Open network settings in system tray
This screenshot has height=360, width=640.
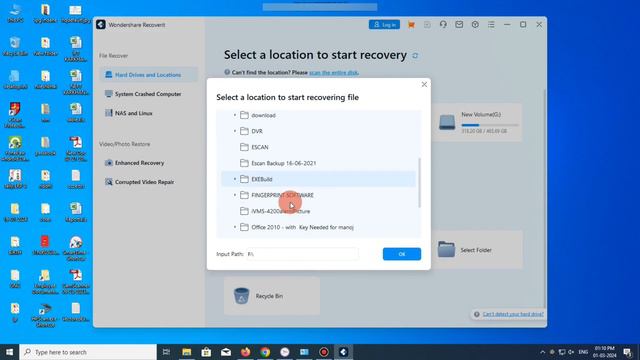[562, 352]
